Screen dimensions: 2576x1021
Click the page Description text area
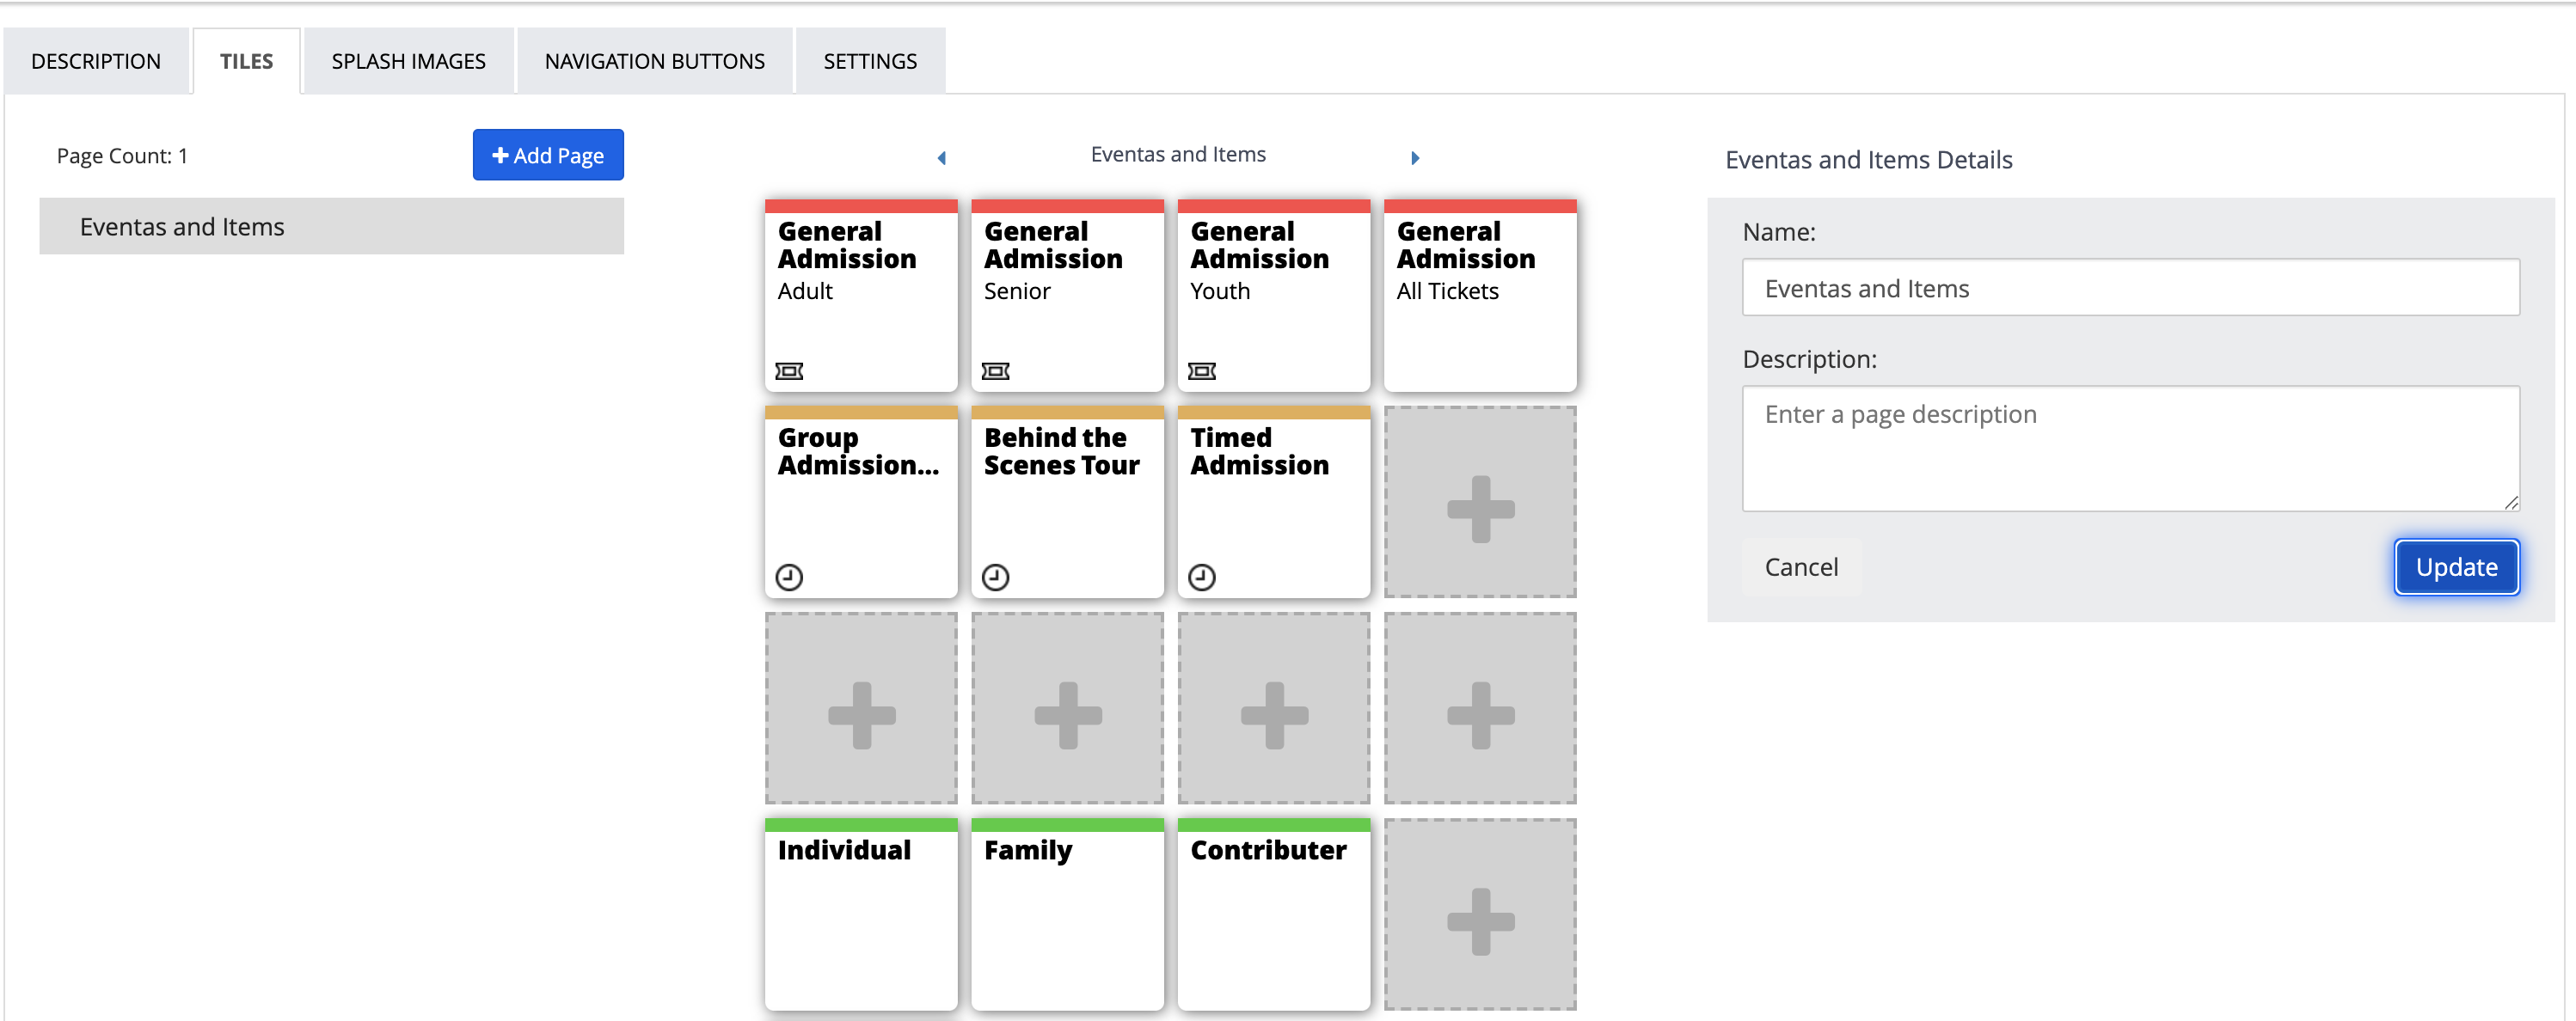point(2130,448)
